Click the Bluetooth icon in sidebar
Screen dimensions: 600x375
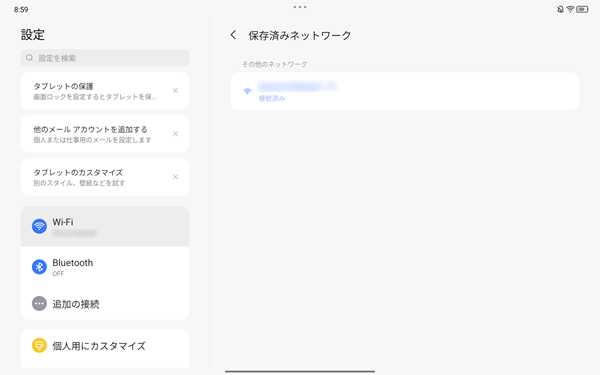click(x=39, y=267)
